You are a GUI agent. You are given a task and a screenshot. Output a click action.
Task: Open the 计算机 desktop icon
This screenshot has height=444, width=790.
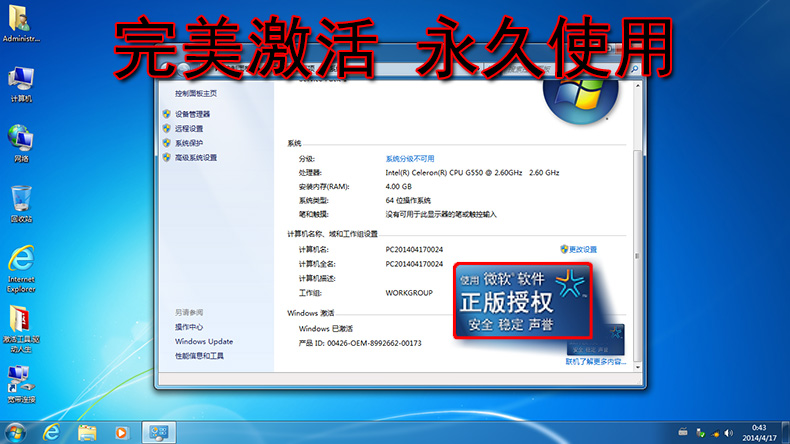(20, 80)
